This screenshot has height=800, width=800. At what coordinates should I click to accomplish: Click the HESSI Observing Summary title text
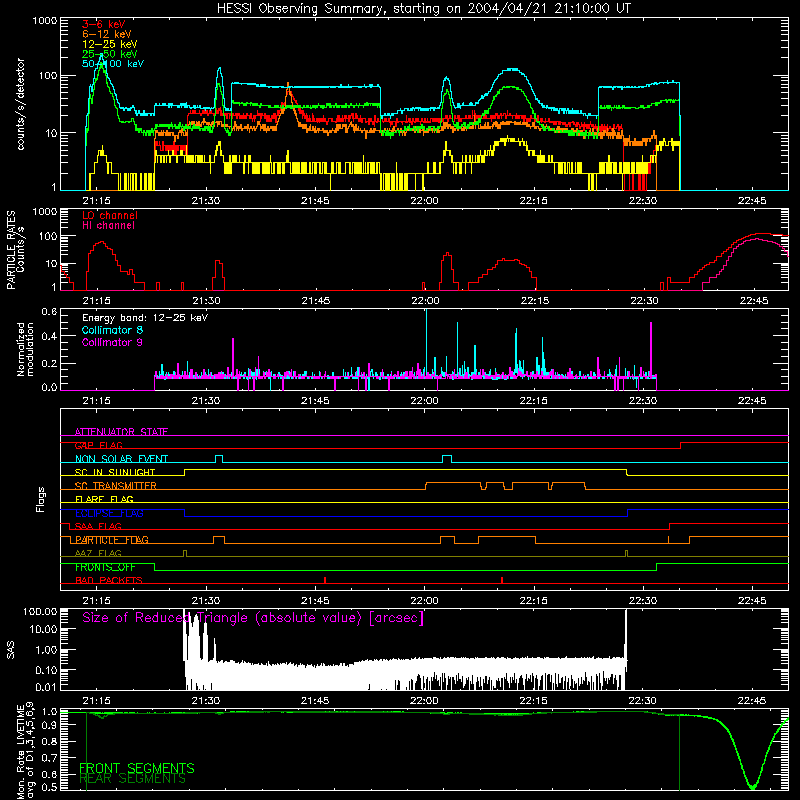[423, 9]
